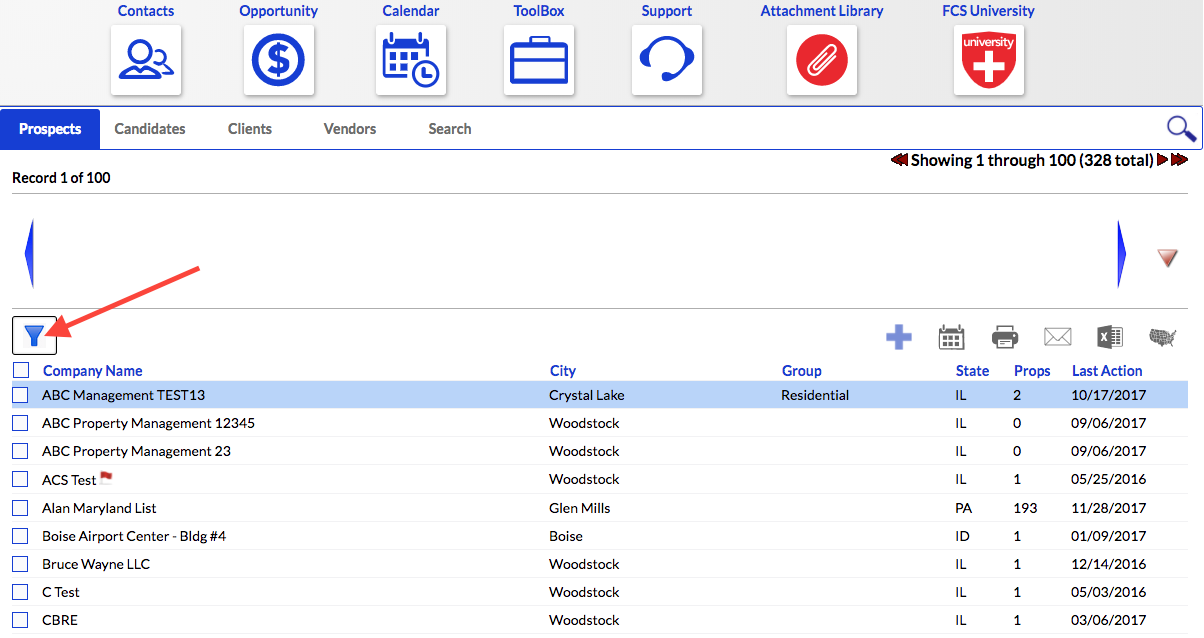
Task: Click the red flag on ACS Test
Action: point(107,479)
